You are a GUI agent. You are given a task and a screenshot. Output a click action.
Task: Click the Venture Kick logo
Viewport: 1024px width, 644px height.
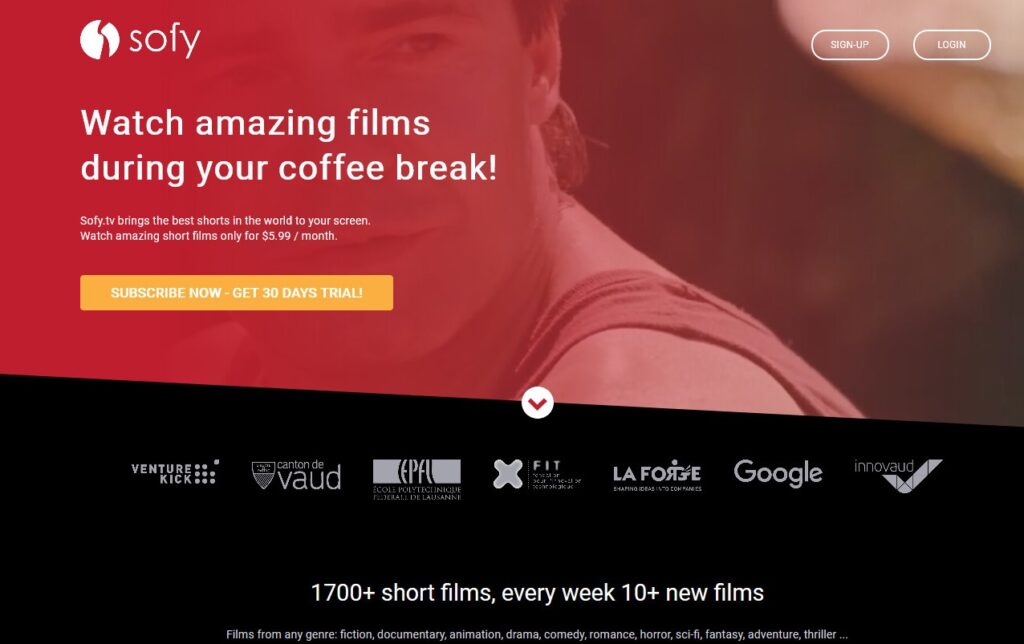175,472
